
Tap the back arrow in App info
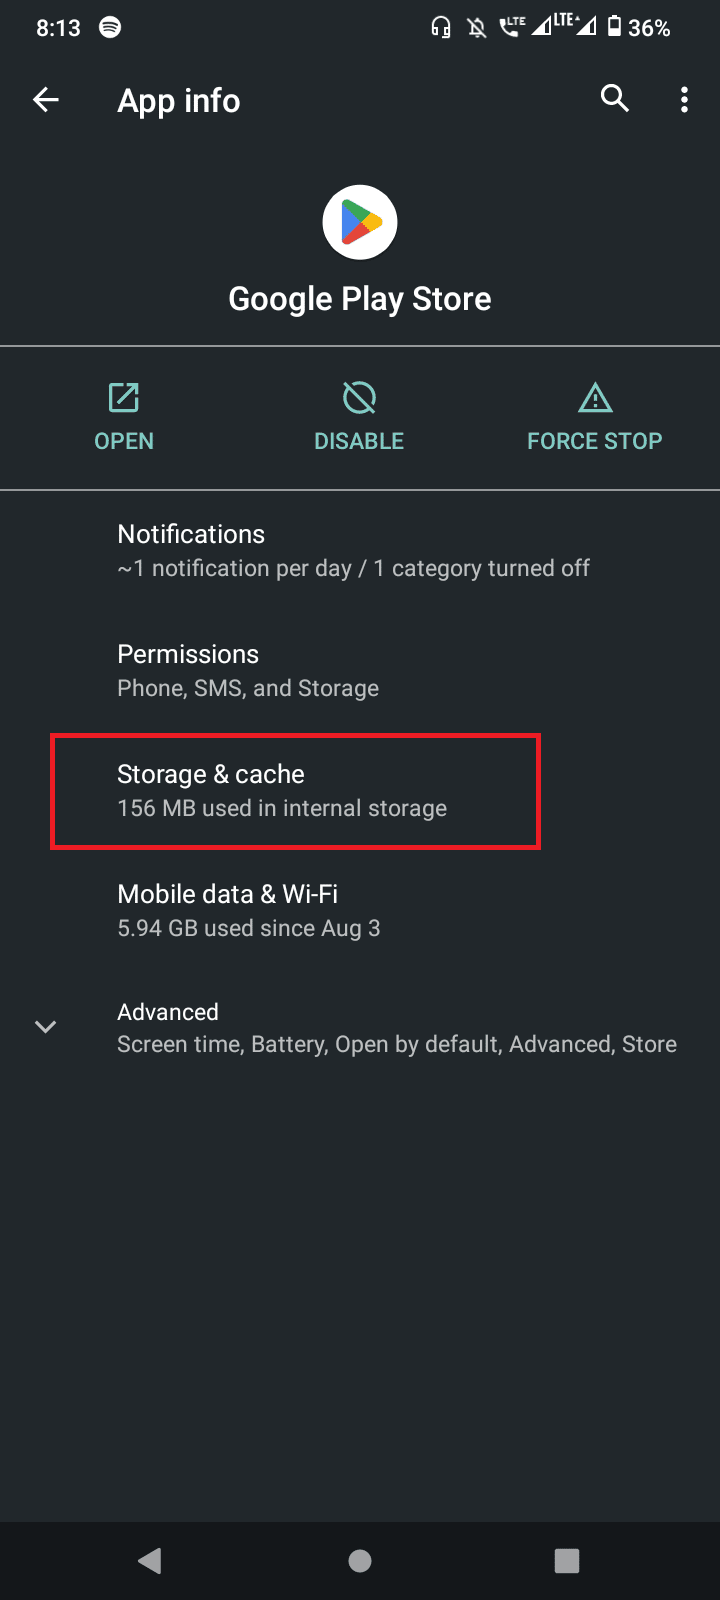(45, 99)
